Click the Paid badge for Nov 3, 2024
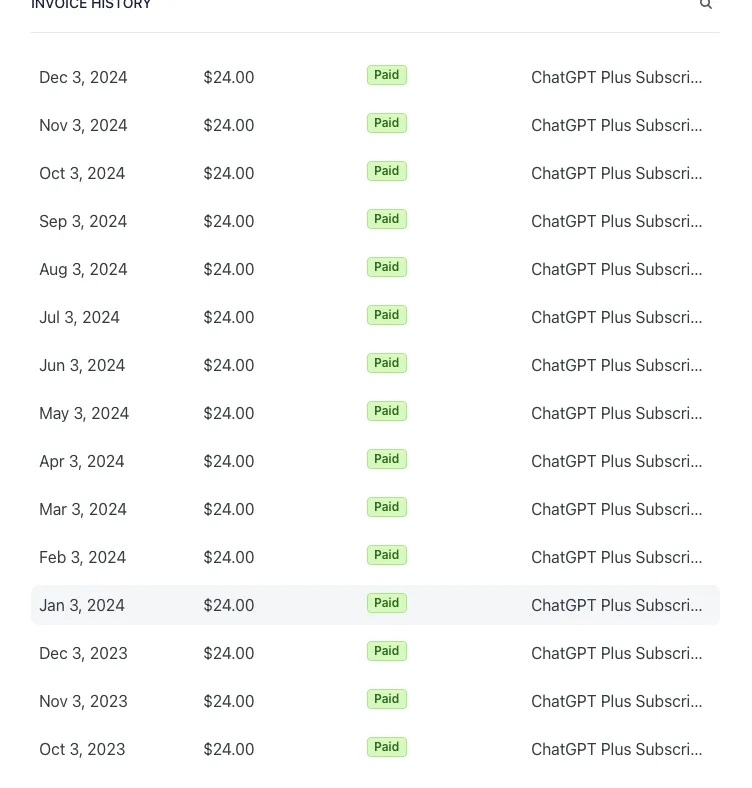752x788 pixels. coord(387,123)
